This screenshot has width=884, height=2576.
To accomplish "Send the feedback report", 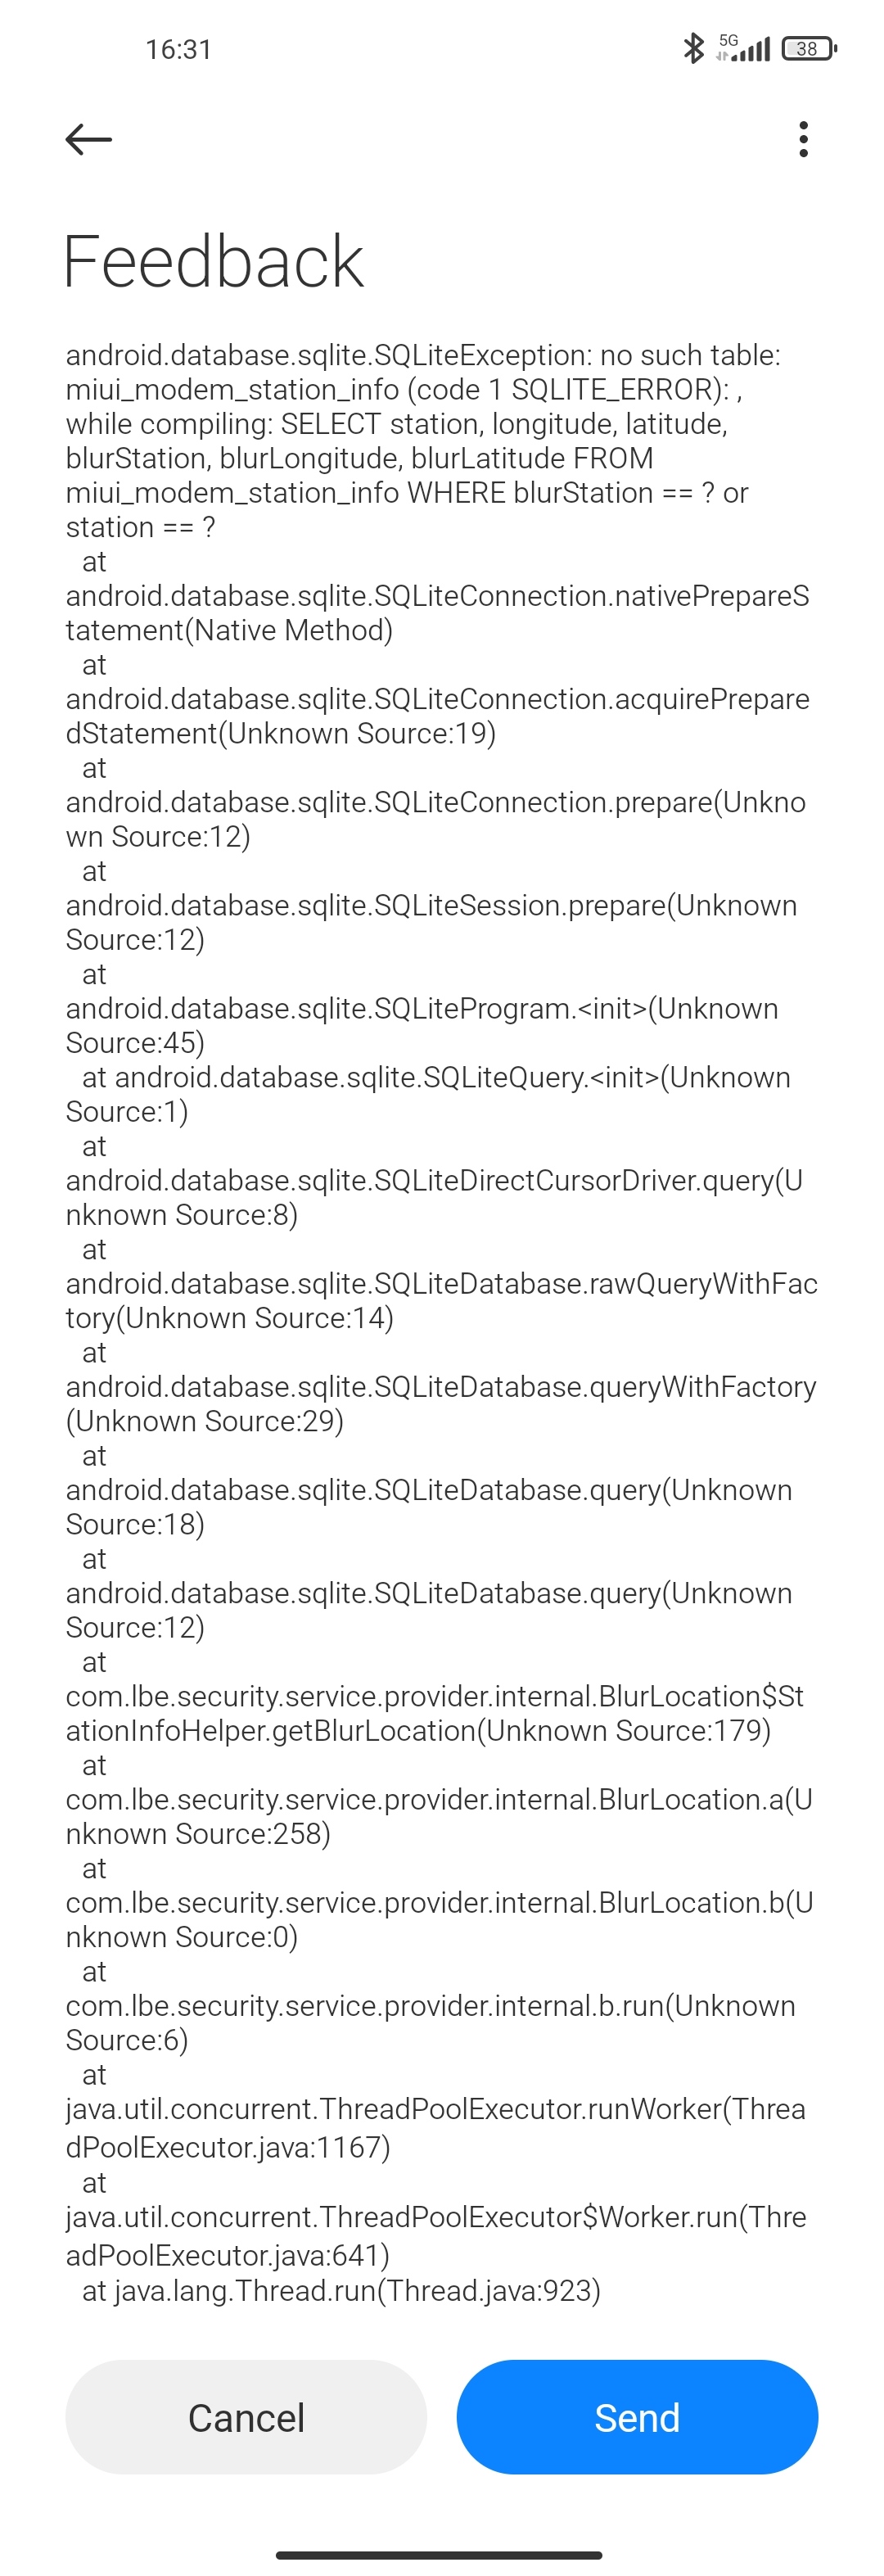I will [x=637, y=2417].
